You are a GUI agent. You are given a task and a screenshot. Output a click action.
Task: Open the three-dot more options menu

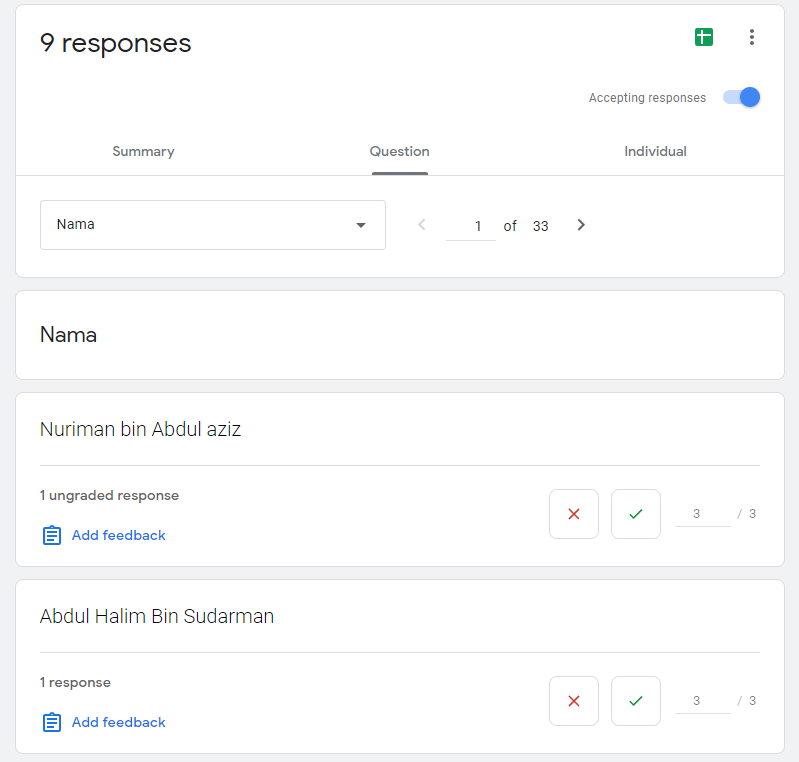click(x=752, y=37)
